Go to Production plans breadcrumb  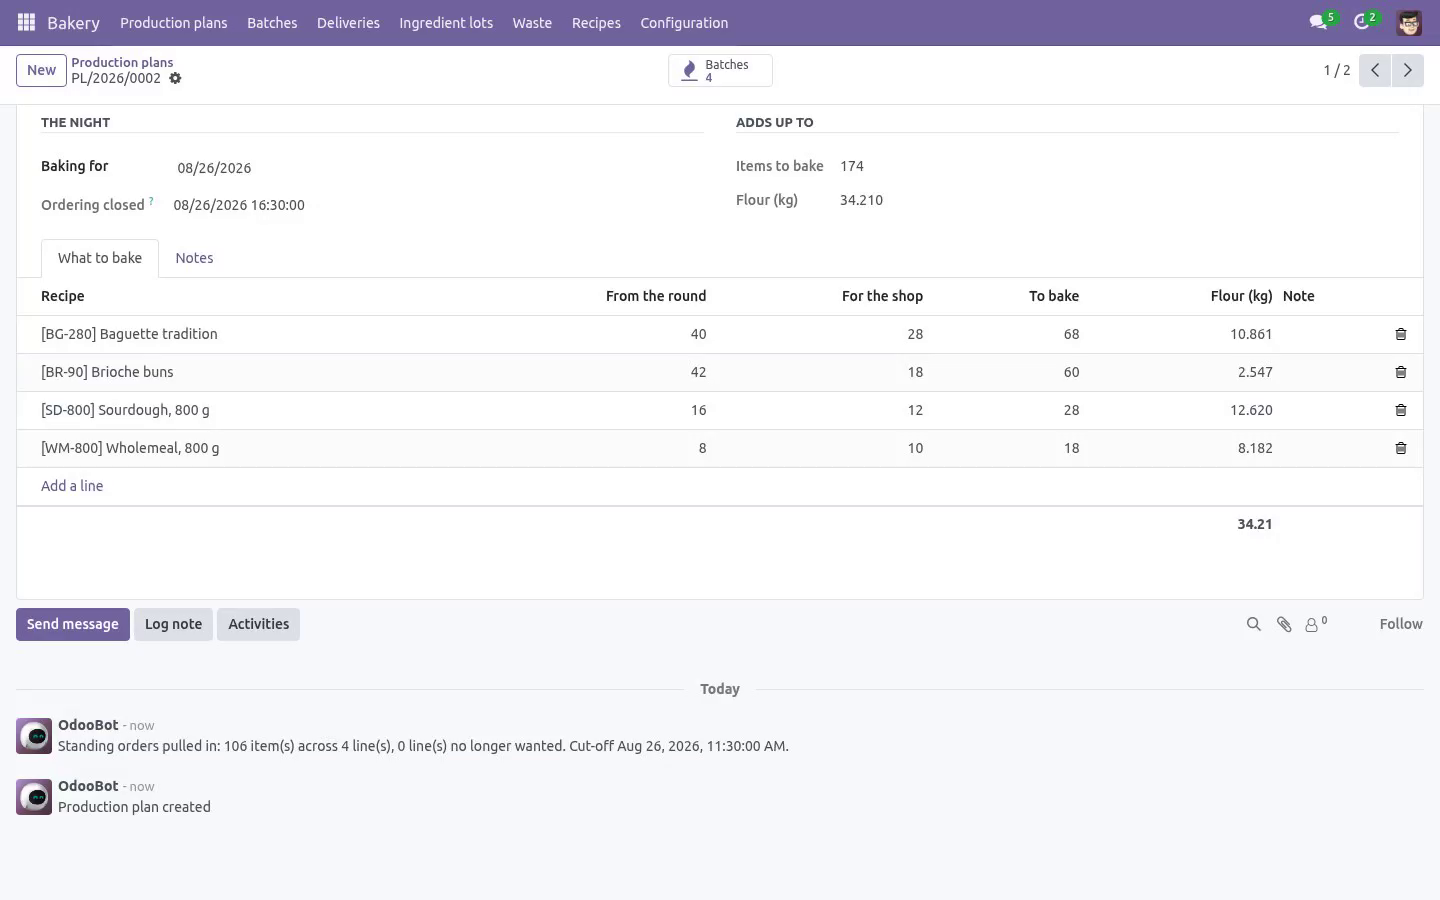[122, 62]
